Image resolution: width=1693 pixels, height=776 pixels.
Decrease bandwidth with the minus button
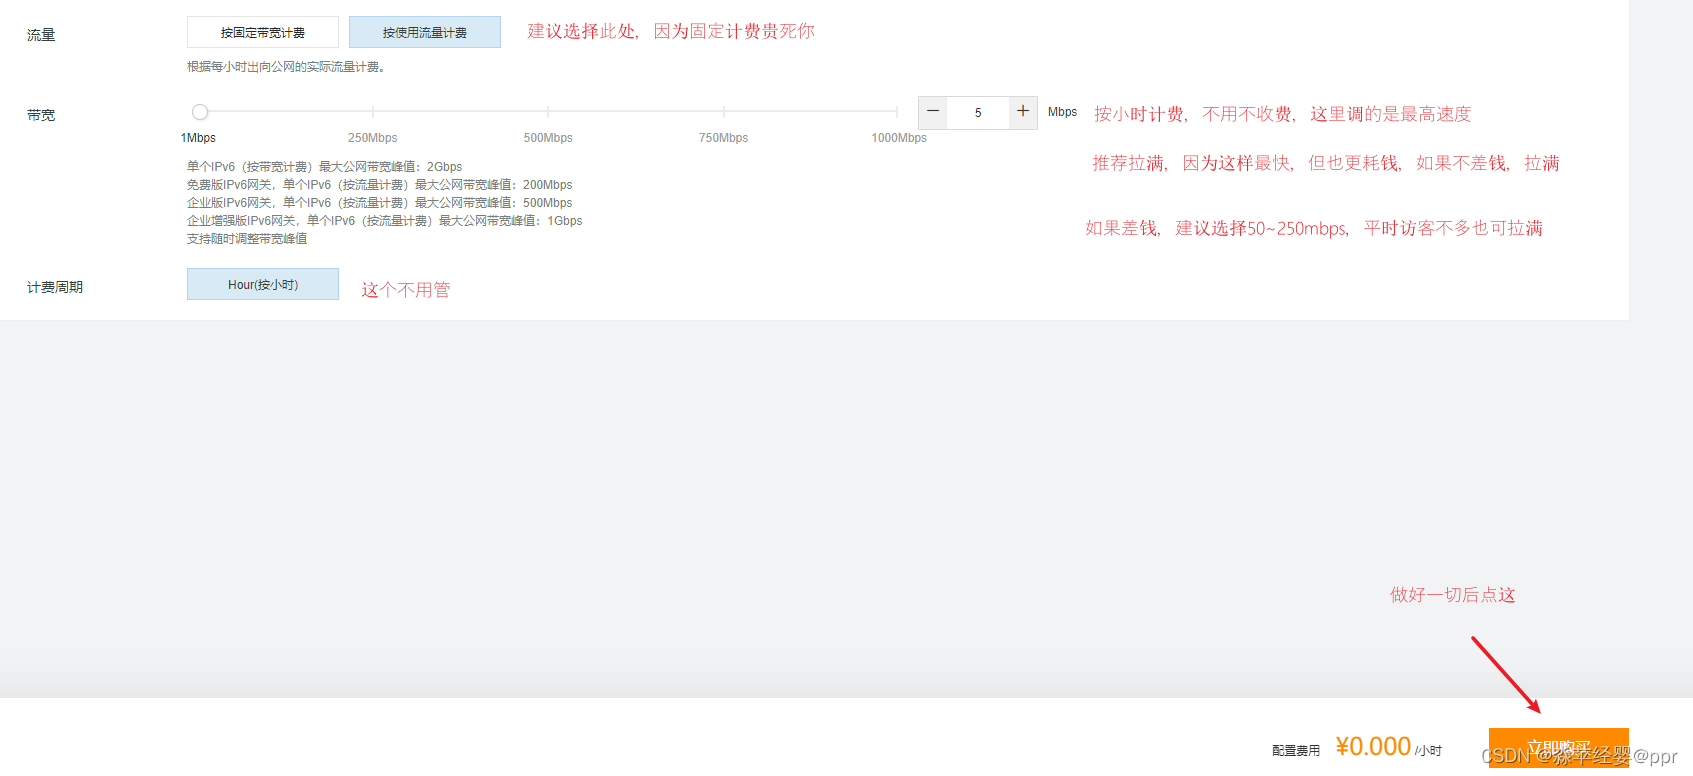point(933,112)
